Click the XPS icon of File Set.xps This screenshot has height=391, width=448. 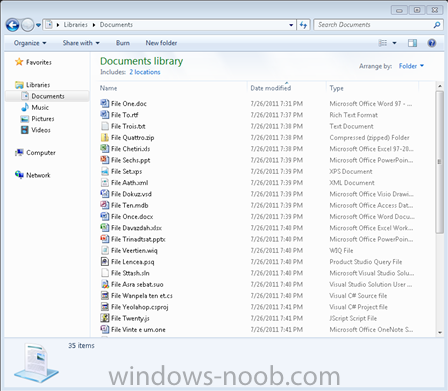coord(105,171)
